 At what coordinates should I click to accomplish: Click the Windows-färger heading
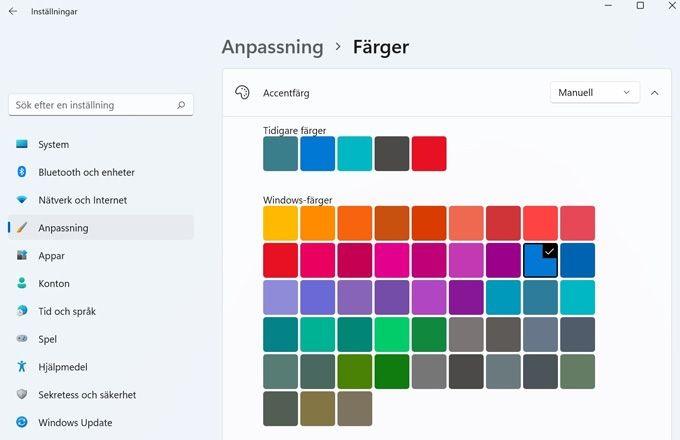tap(298, 200)
